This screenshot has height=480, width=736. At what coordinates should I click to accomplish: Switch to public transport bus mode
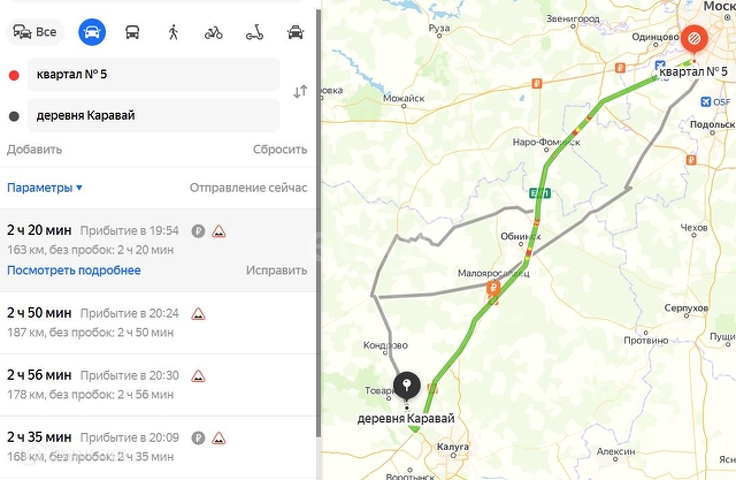pyautogui.click(x=132, y=32)
